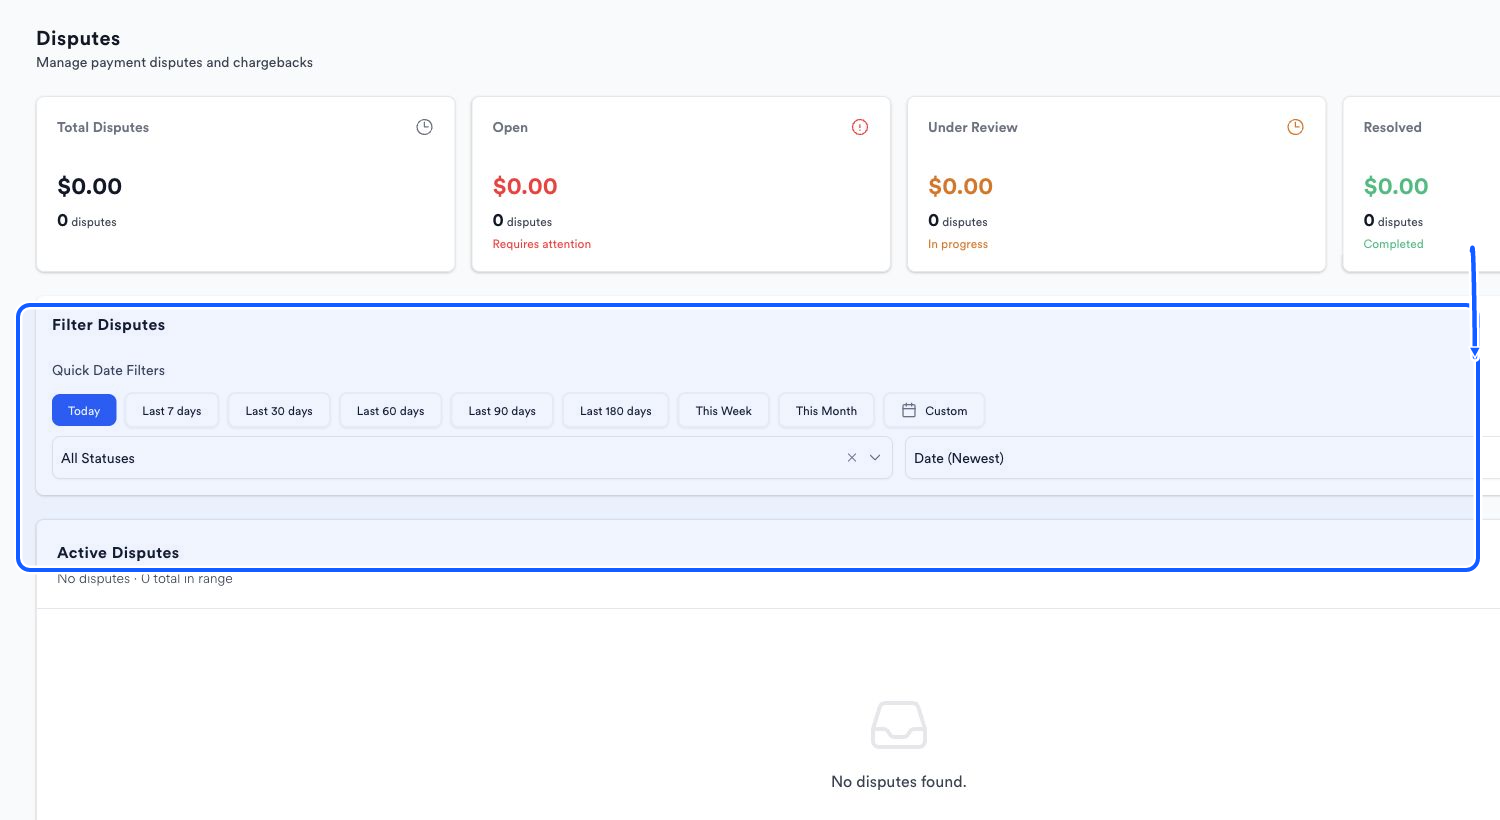Click the Total Disputes card title

pyautogui.click(x=103, y=127)
